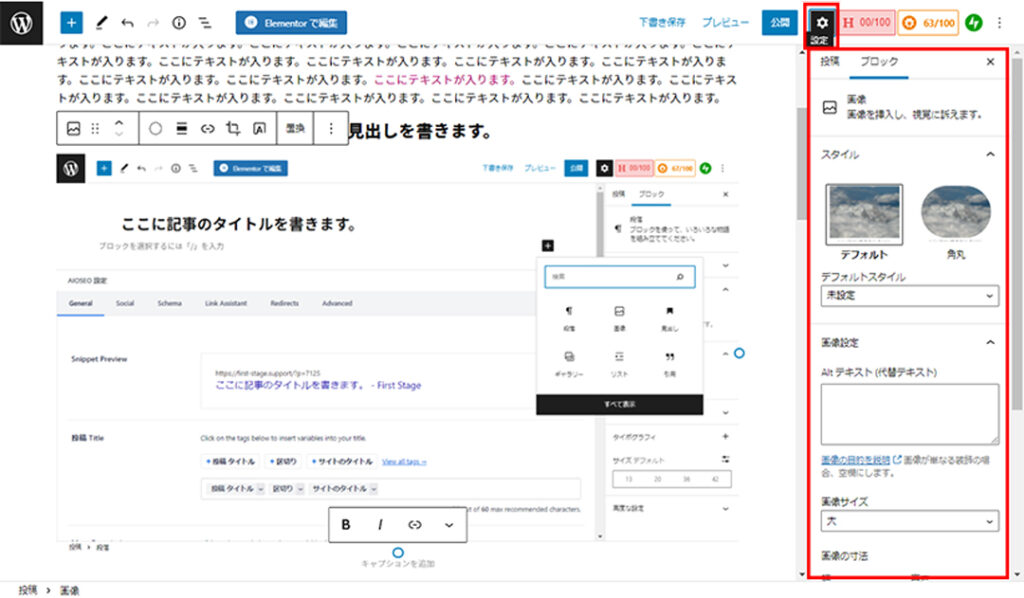This screenshot has height=598, width=1024.
Task: Open the 画像サイズ dropdown
Action: 908,521
